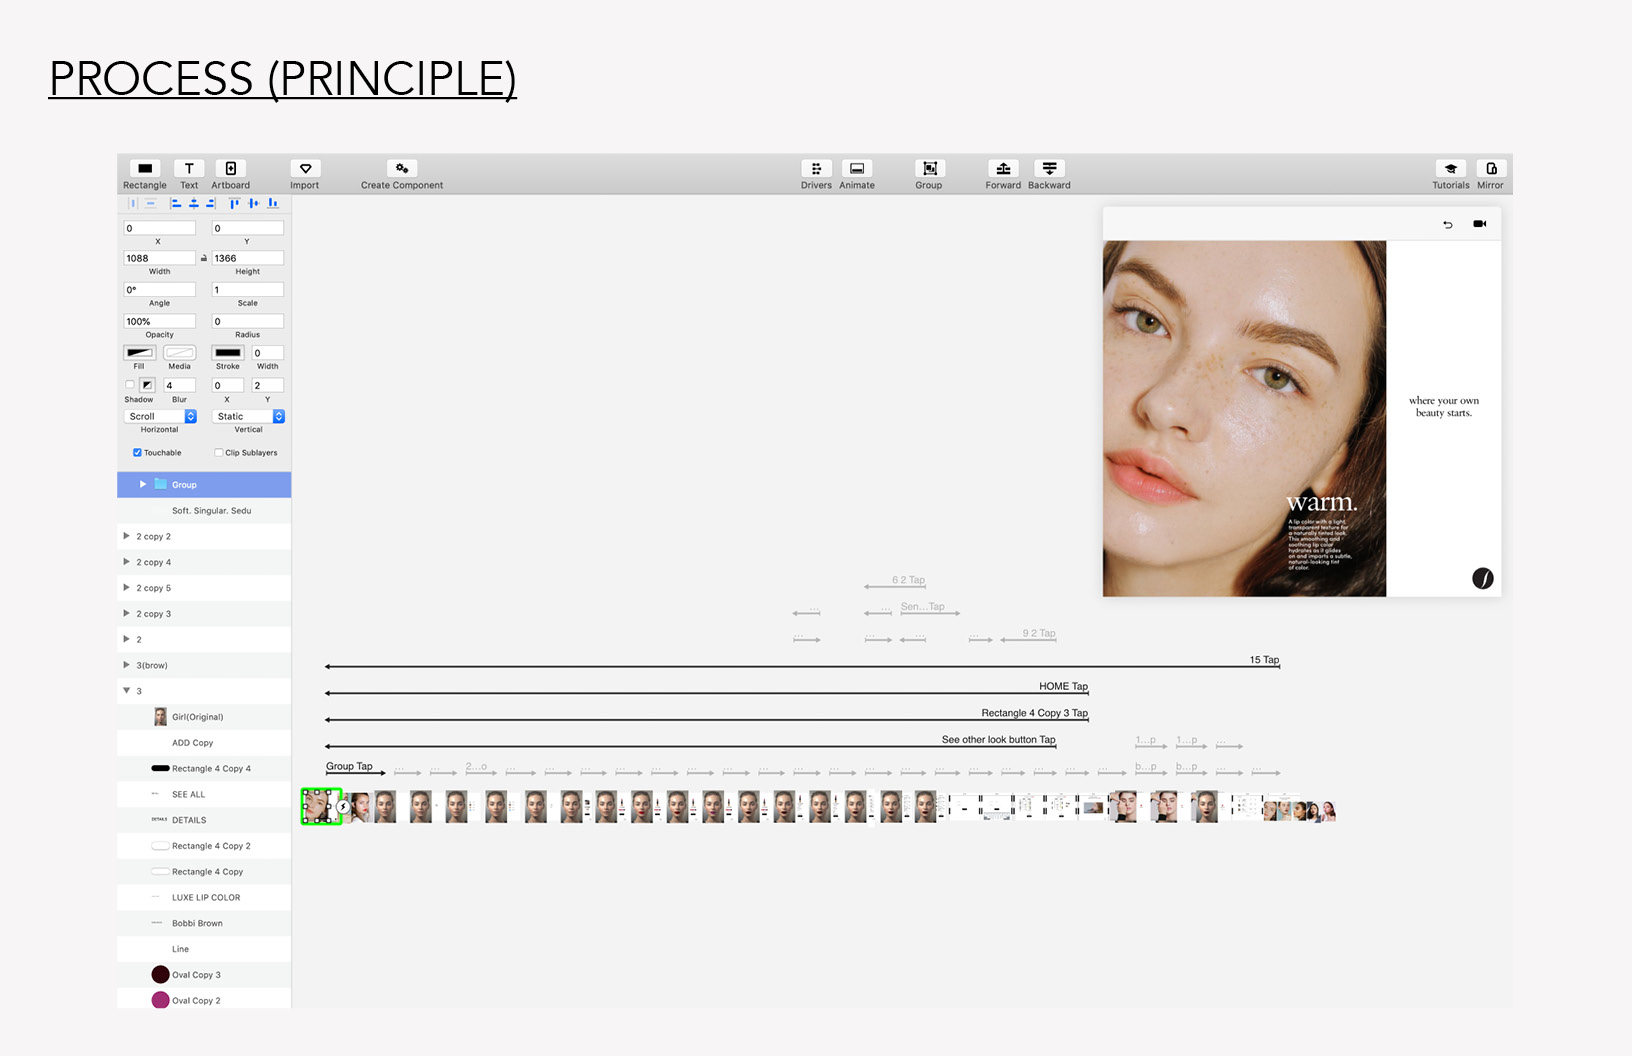Select the 'Soft. Singular. Sedu' text layer
The image size is (1632, 1056).
(204, 510)
